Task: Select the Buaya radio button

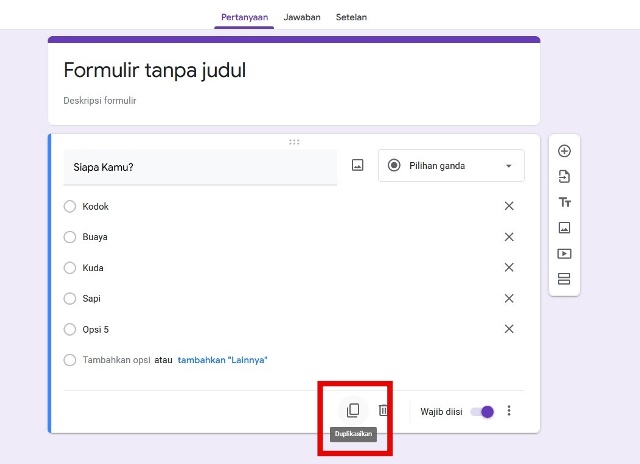Action: 70,237
